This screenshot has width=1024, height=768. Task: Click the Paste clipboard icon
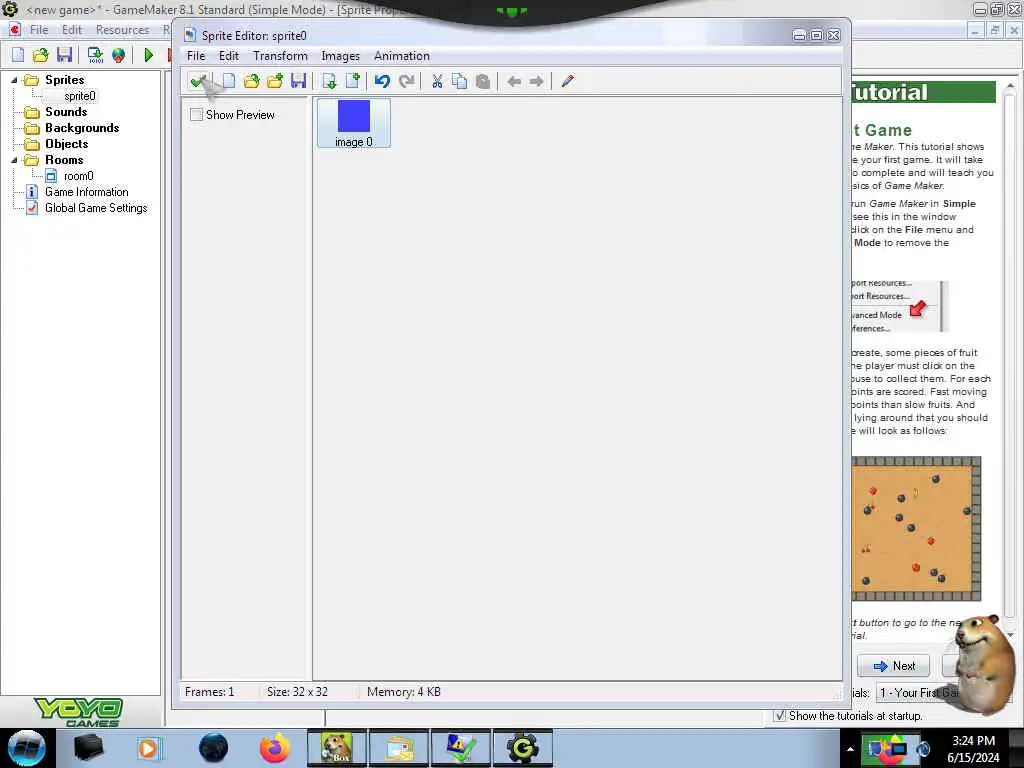pos(483,81)
